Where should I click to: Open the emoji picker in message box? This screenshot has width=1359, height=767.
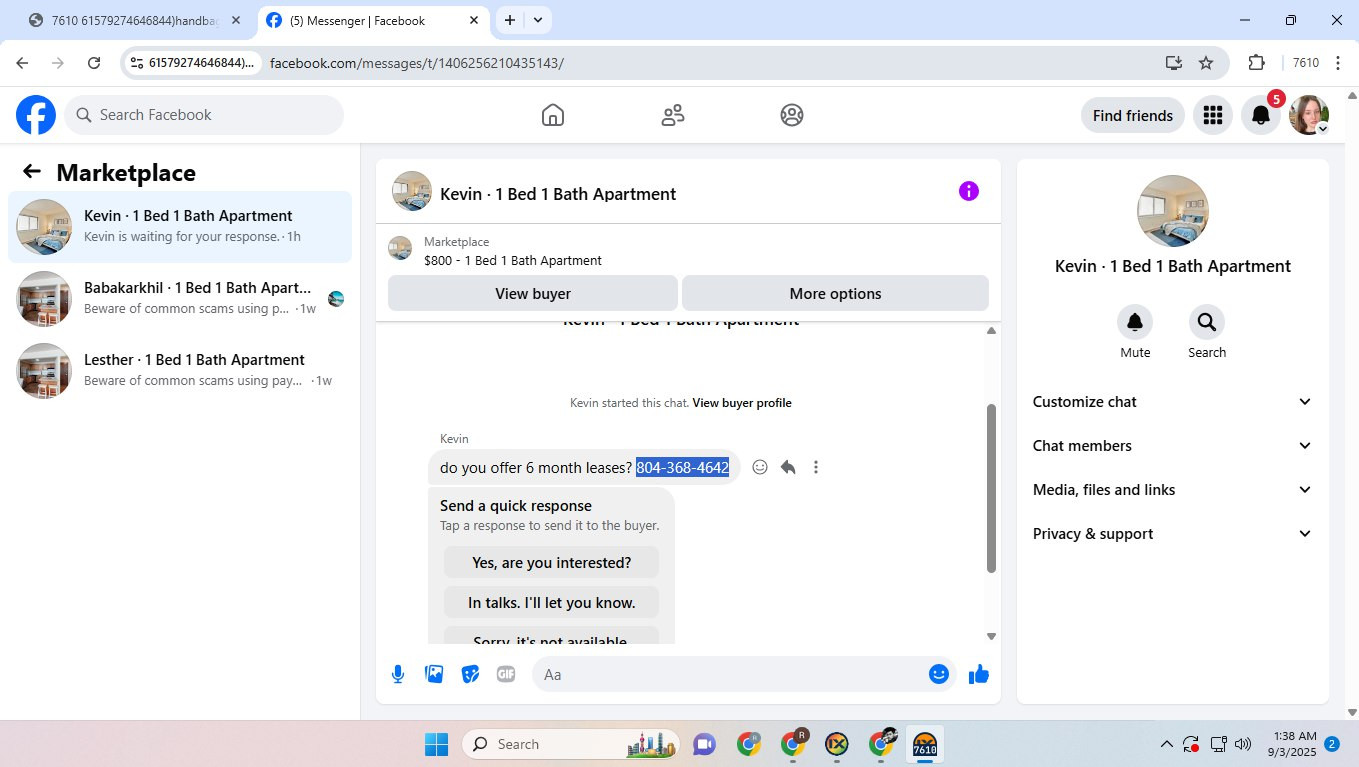point(938,674)
